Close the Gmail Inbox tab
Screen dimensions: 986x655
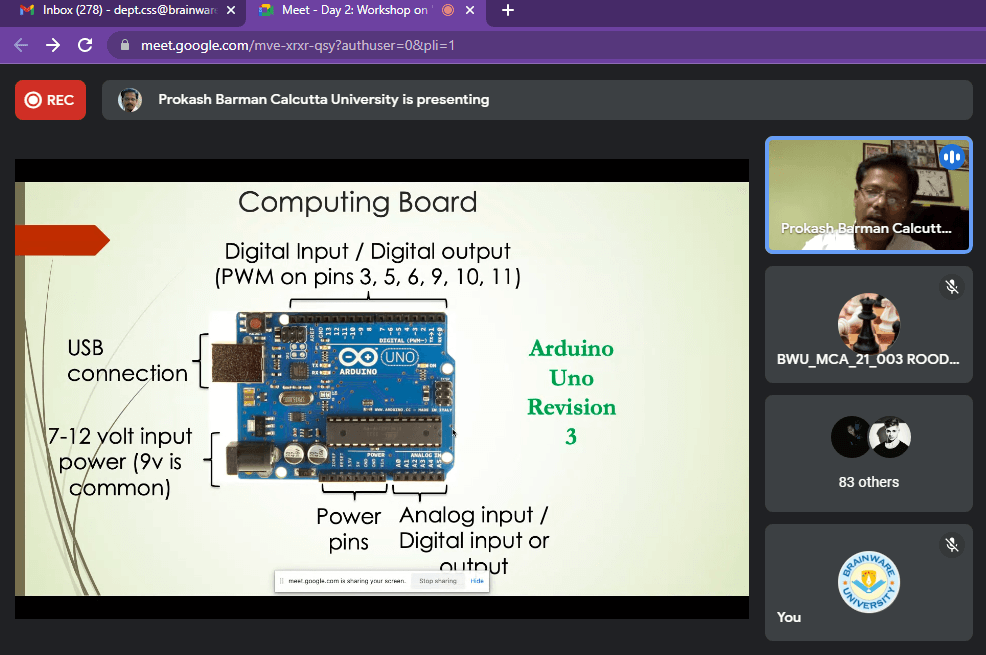(231, 11)
